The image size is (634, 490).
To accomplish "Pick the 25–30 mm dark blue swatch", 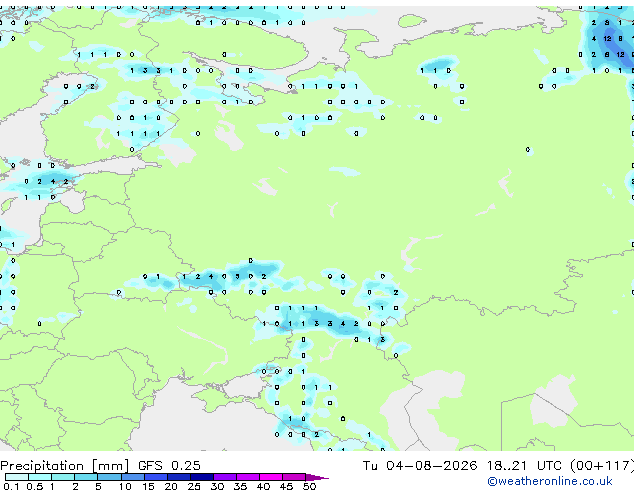I will 202,477.
